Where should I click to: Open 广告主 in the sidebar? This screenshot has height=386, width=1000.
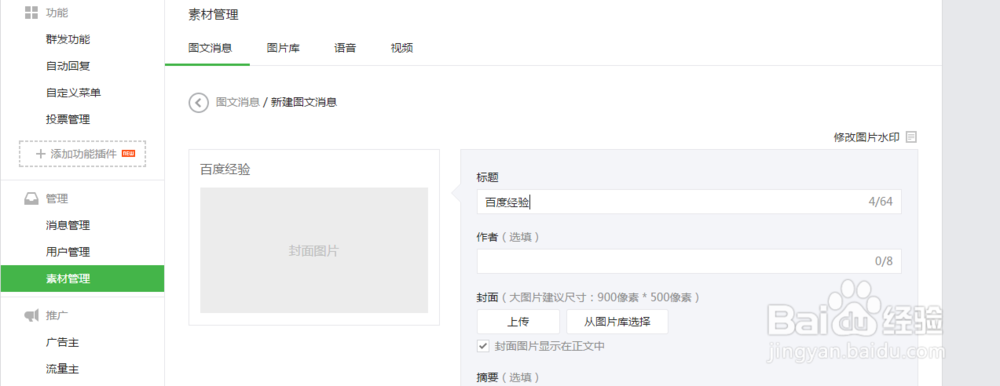click(x=62, y=343)
